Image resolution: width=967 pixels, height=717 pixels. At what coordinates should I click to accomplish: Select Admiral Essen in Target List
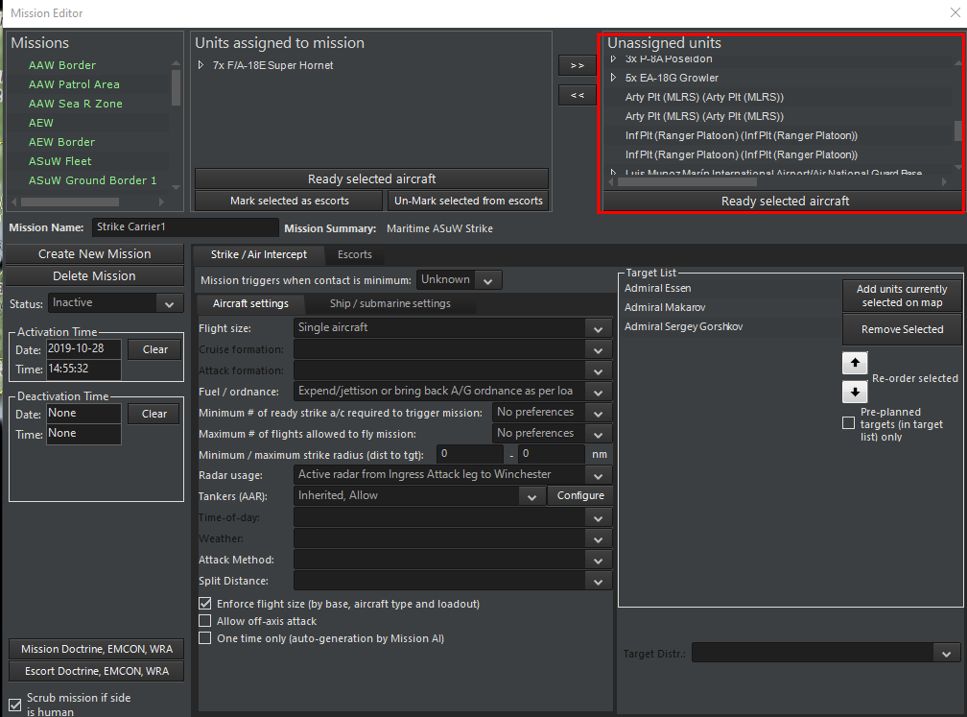pyautogui.click(x=657, y=288)
